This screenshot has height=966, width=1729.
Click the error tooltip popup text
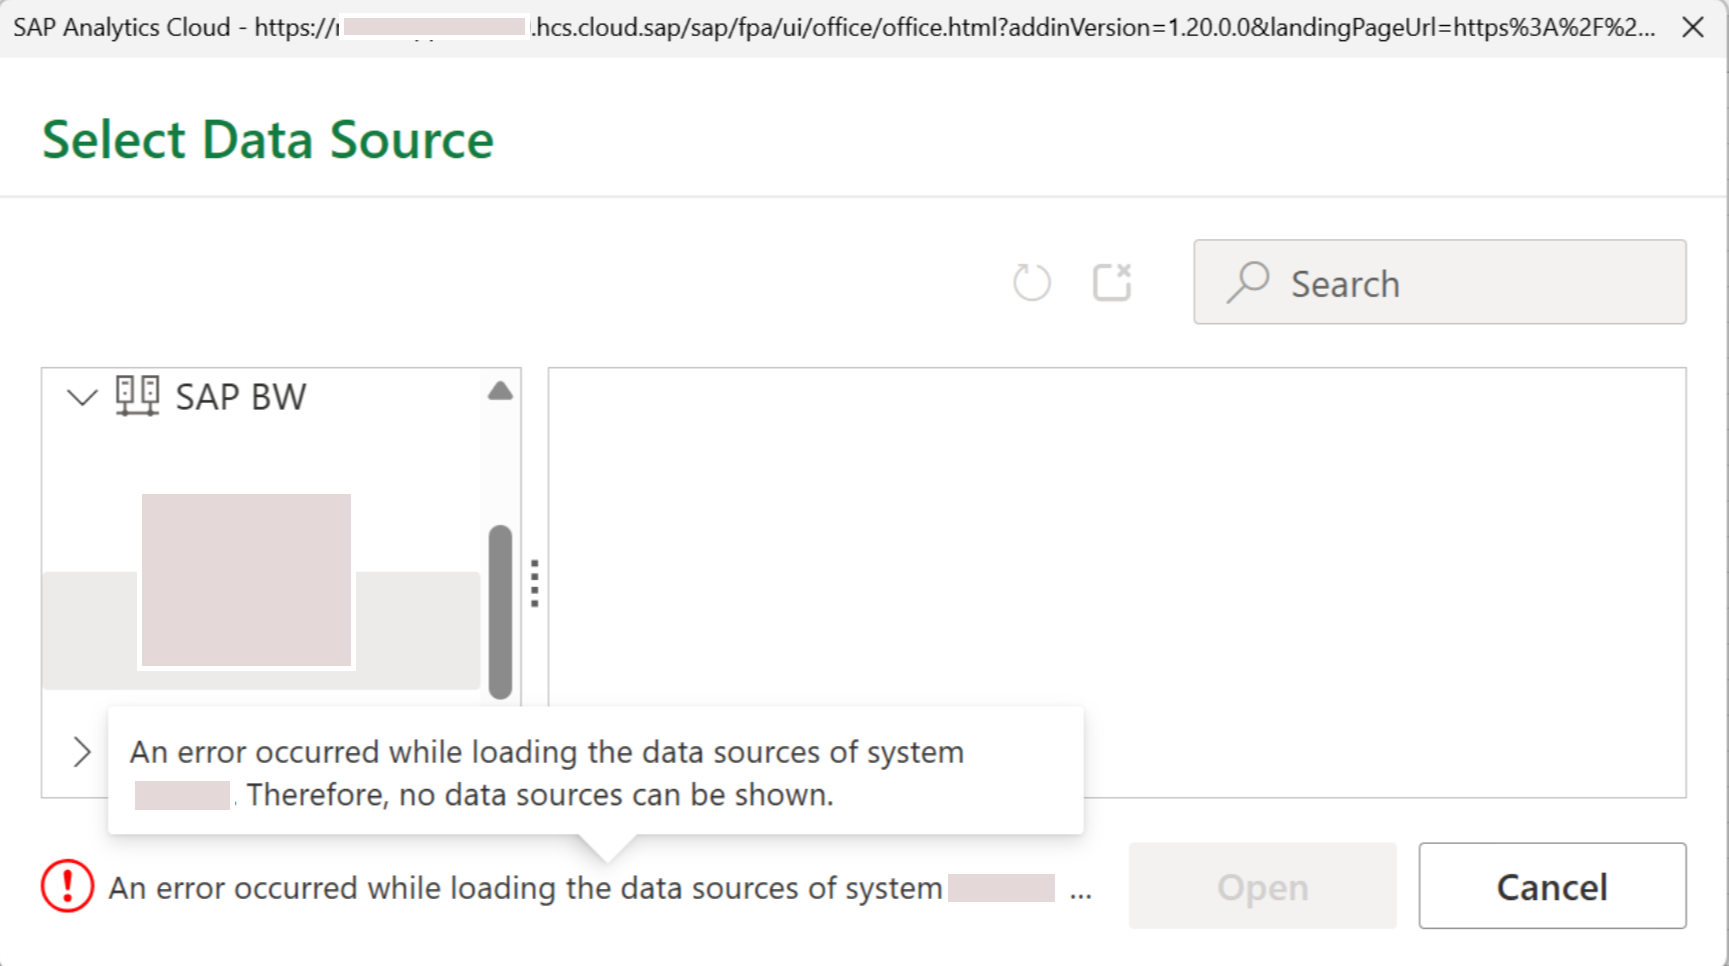(547, 773)
